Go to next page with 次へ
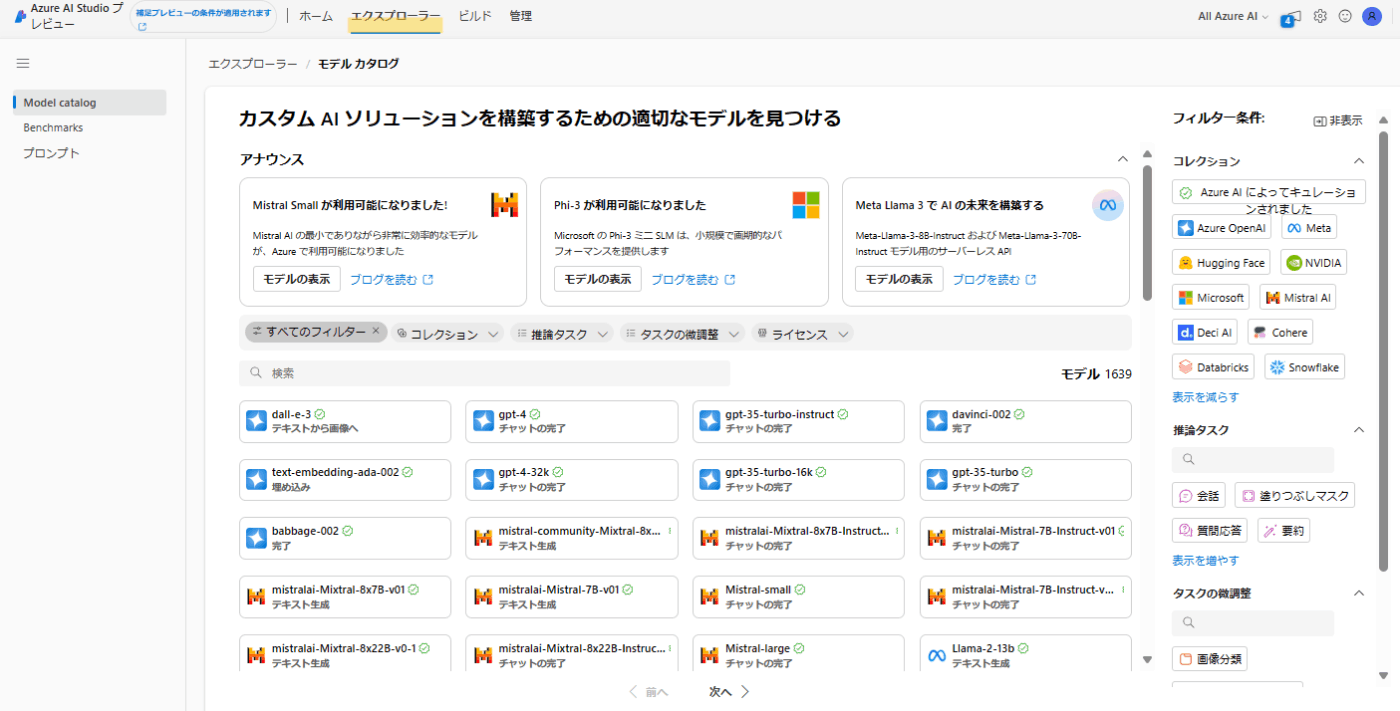The height and width of the screenshot is (711, 1400). (x=729, y=691)
